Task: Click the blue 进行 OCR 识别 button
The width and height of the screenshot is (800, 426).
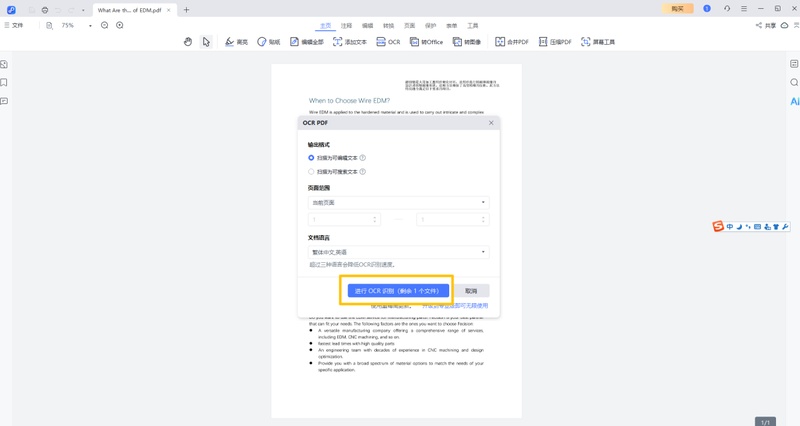Action: pyautogui.click(x=398, y=291)
